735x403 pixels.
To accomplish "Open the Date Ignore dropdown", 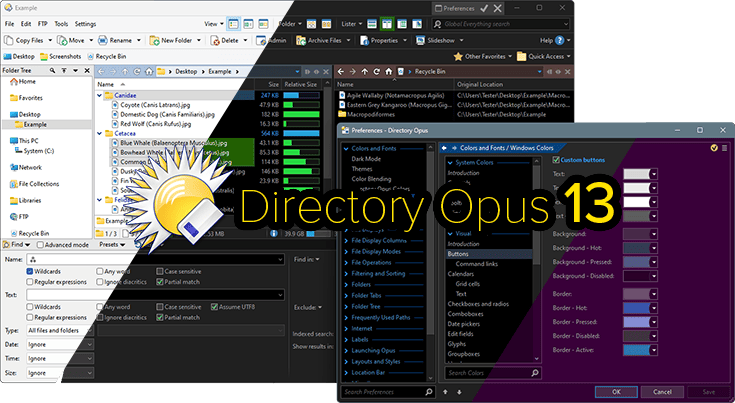I will (x=60, y=344).
